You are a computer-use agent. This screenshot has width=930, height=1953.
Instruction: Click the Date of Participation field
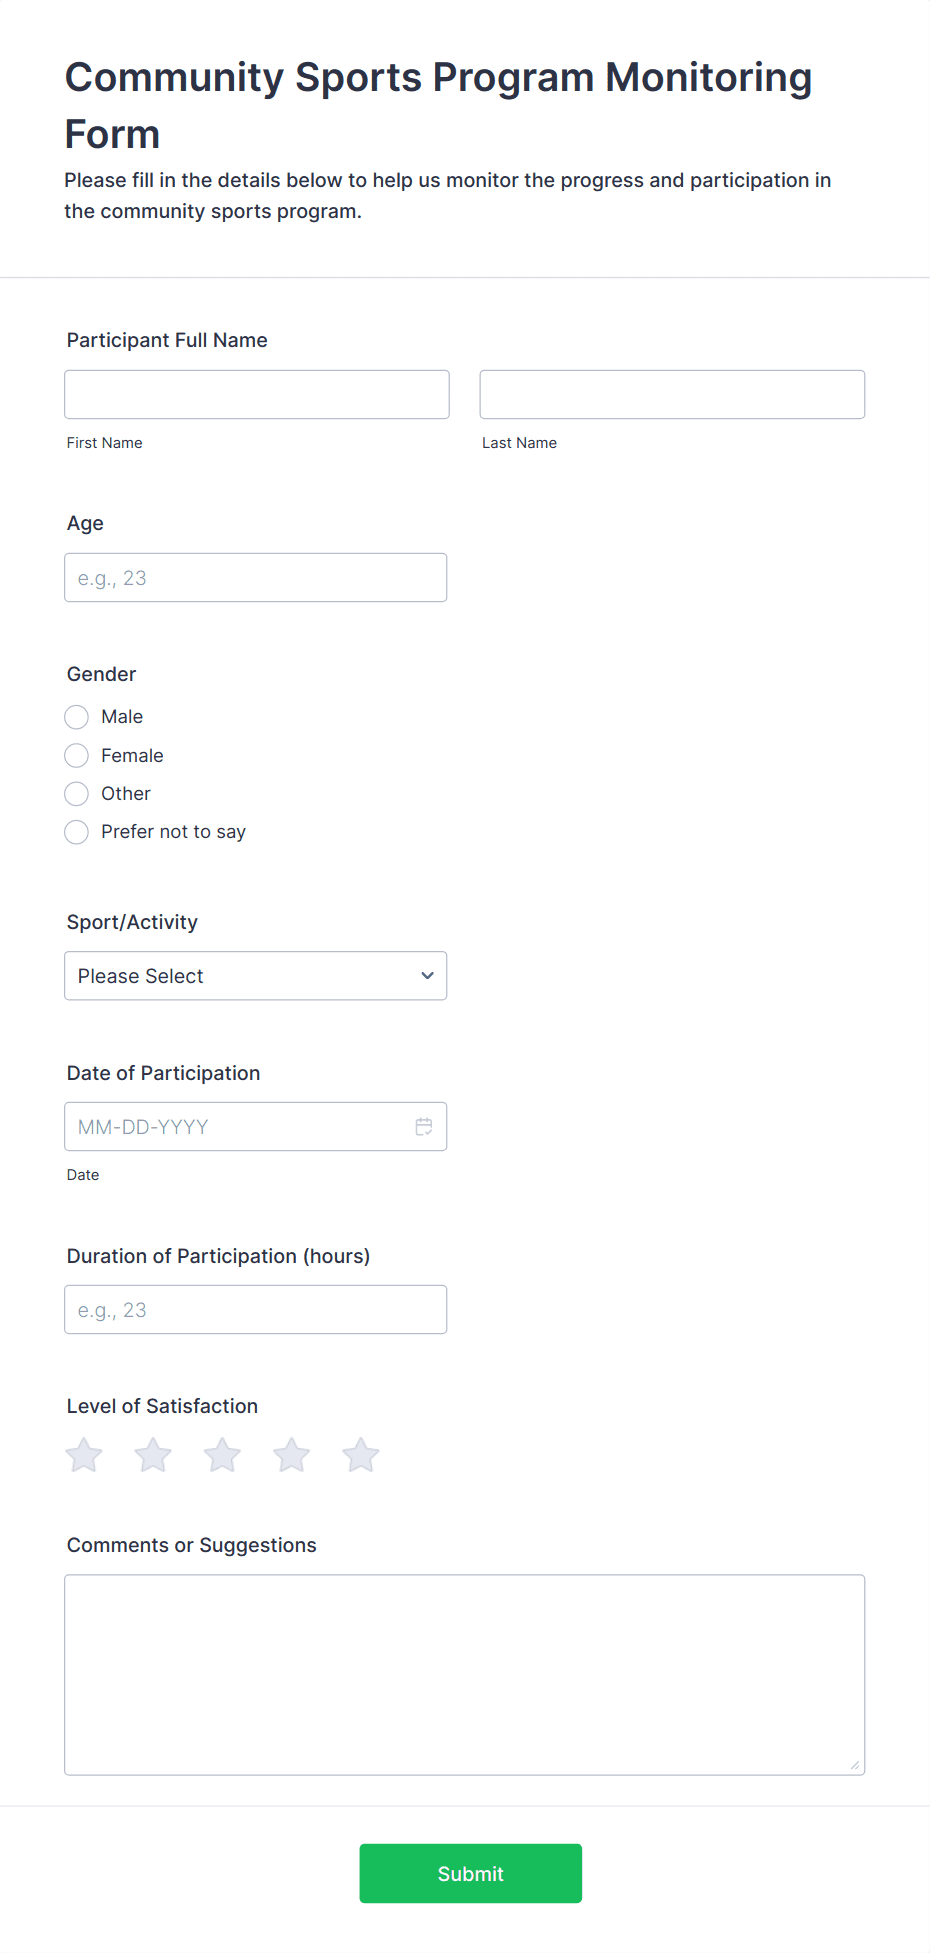256,1127
